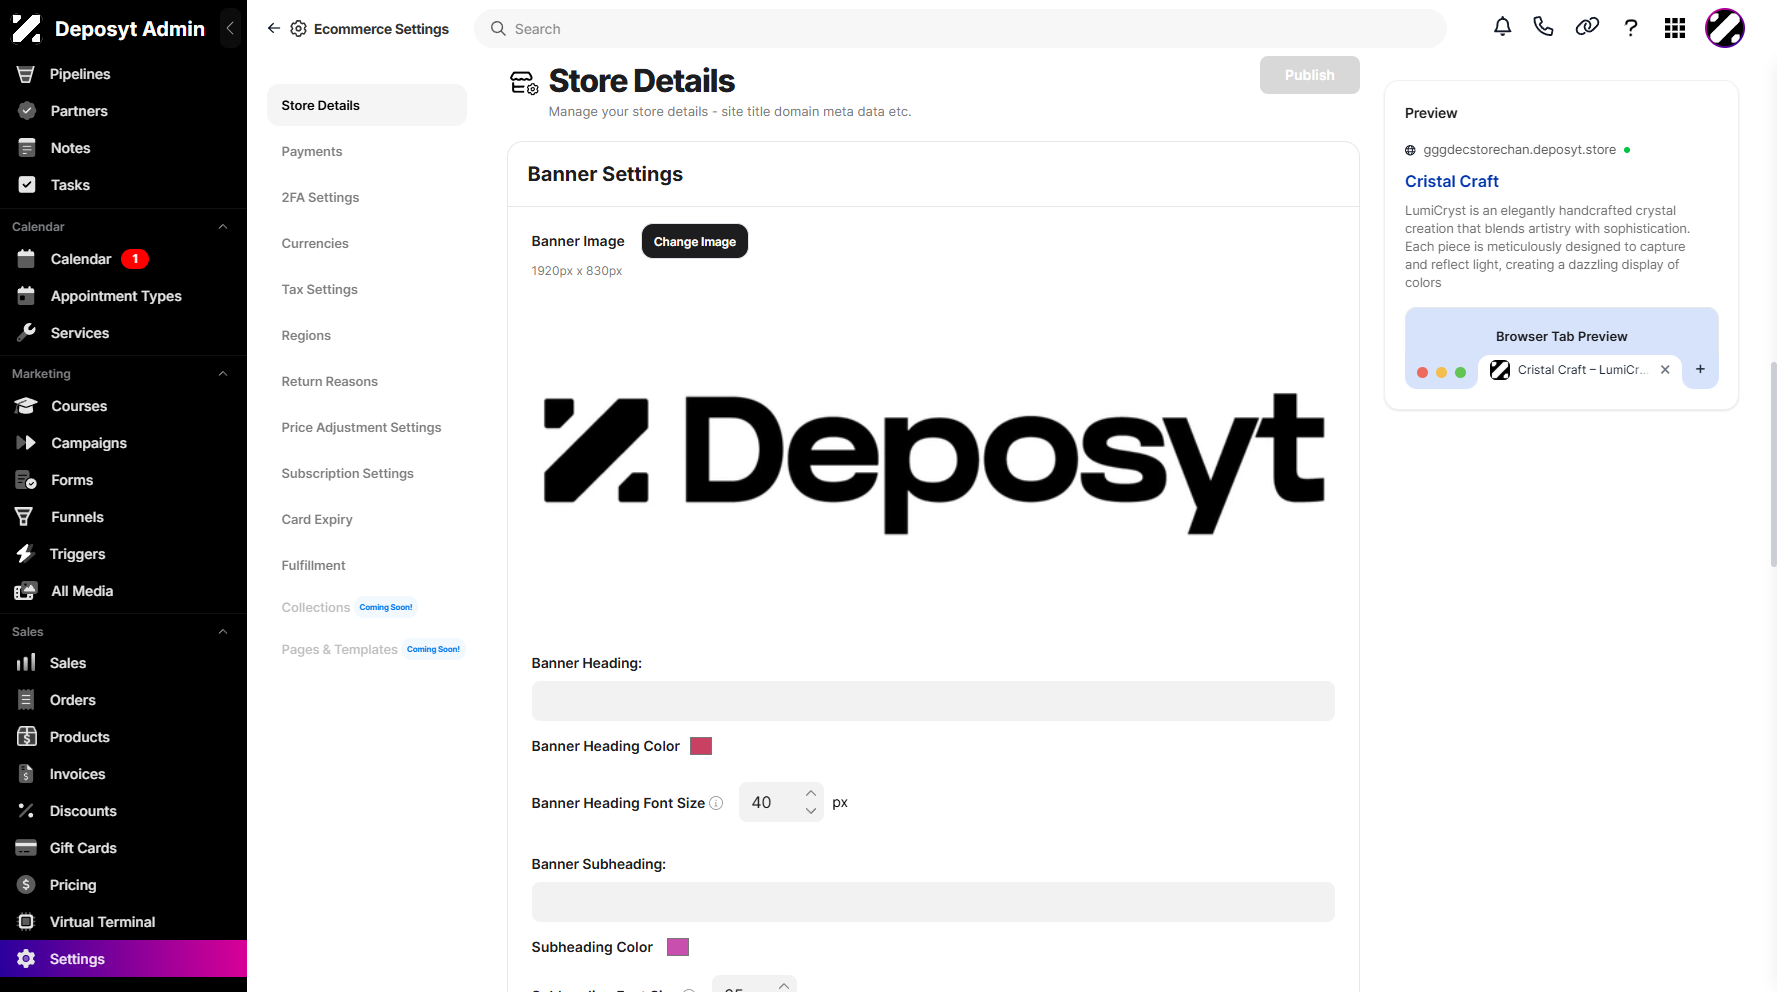Screen dimensions: 1777x992
Task: Click the Publish button
Action: (1309, 75)
